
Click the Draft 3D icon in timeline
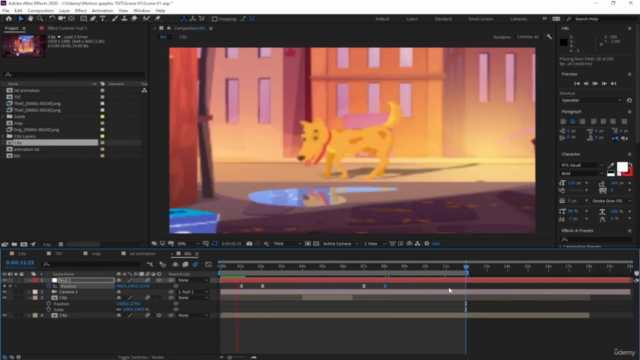coord(163,264)
